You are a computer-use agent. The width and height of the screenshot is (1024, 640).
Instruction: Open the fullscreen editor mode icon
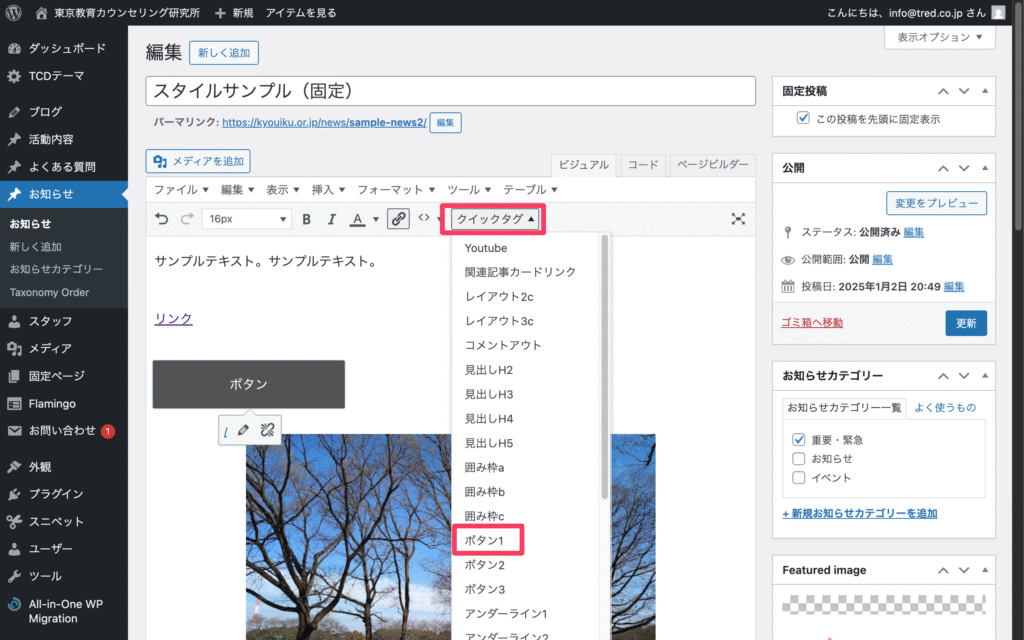[738, 219]
